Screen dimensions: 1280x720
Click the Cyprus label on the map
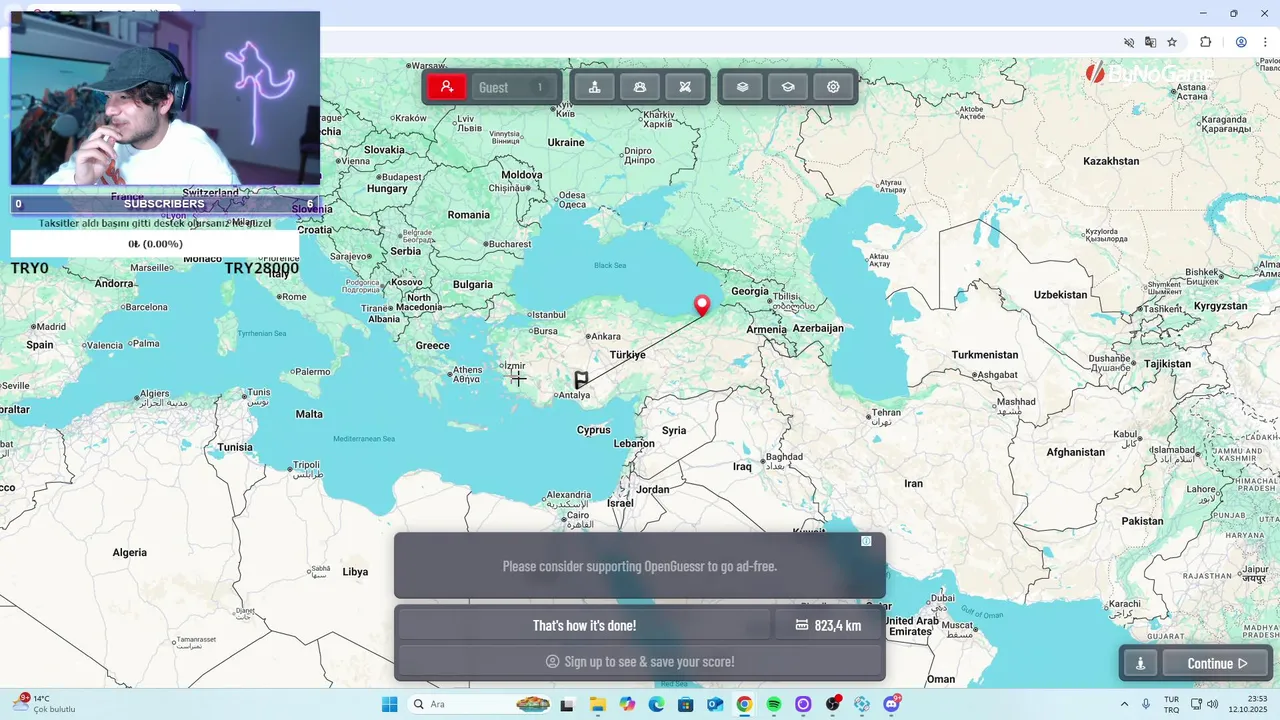click(593, 430)
